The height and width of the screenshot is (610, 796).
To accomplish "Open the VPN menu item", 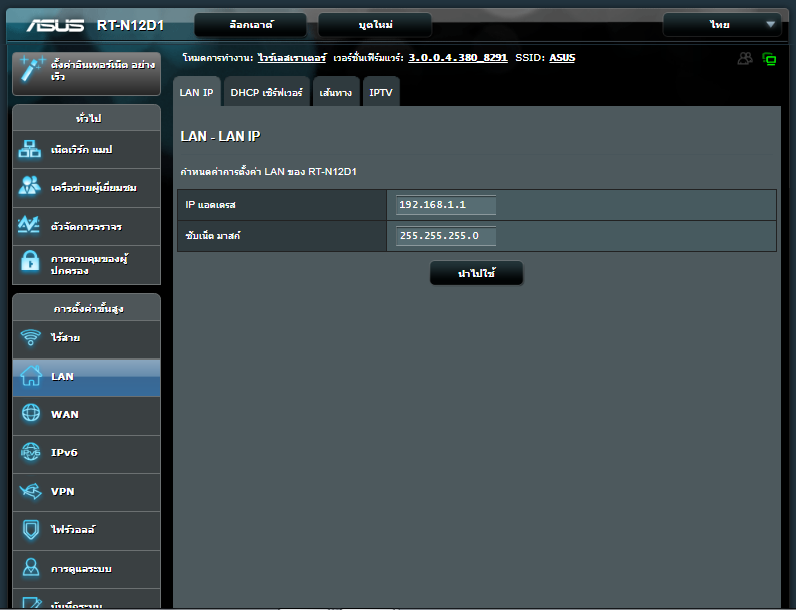I will pos(86,492).
